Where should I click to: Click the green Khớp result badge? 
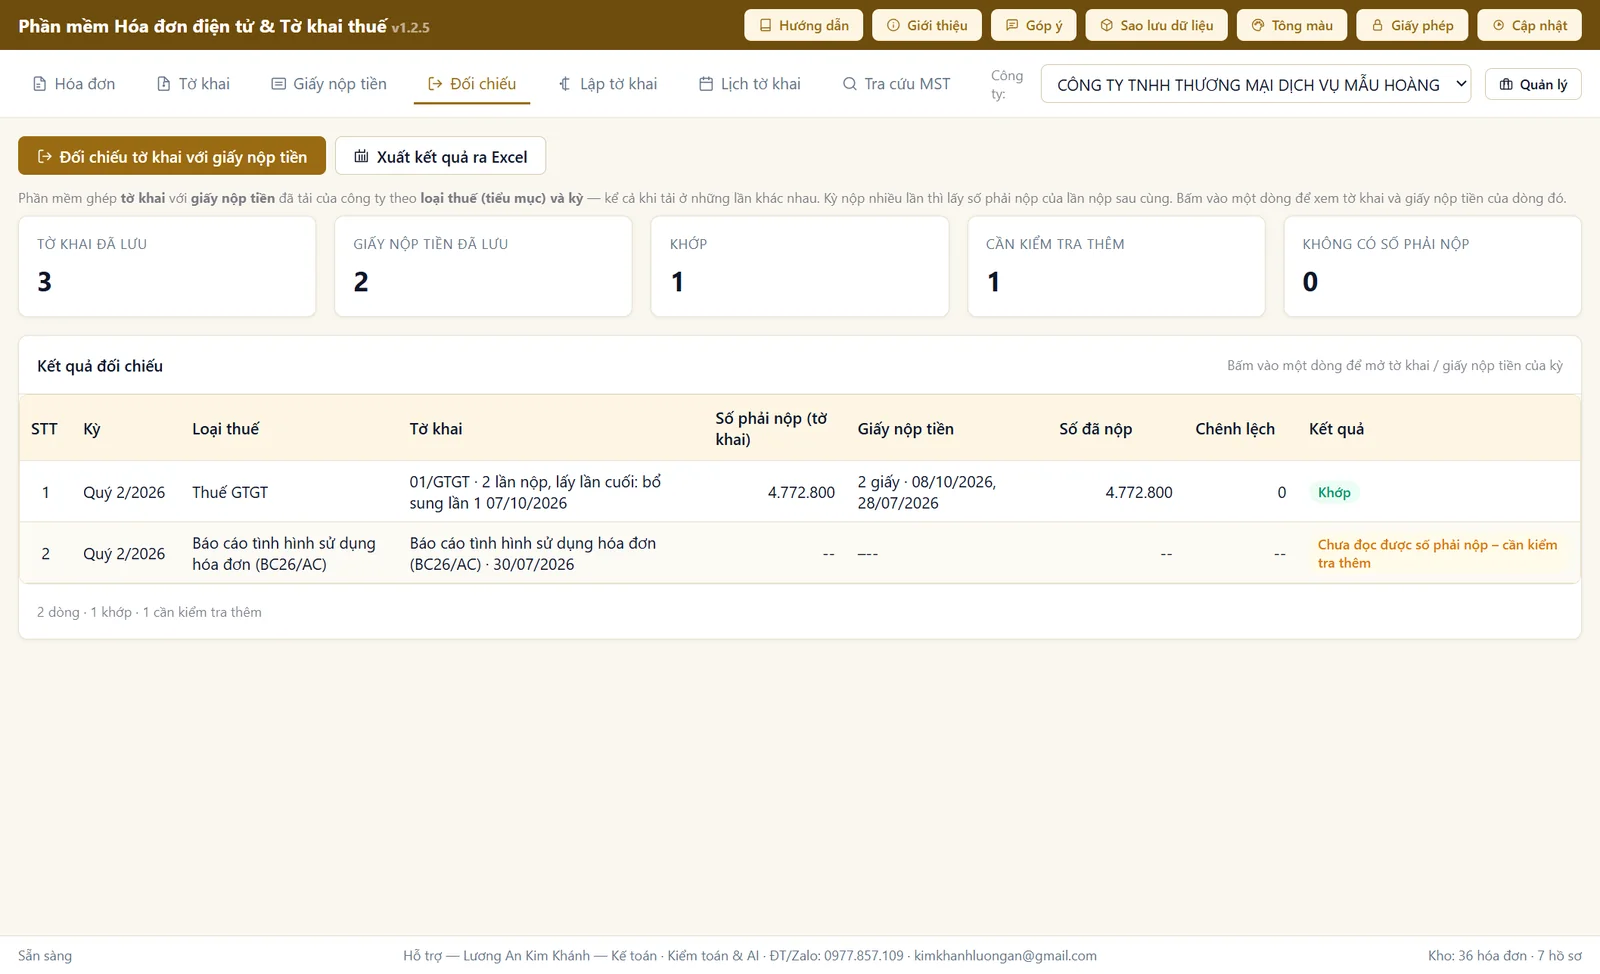click(1334, 492)
